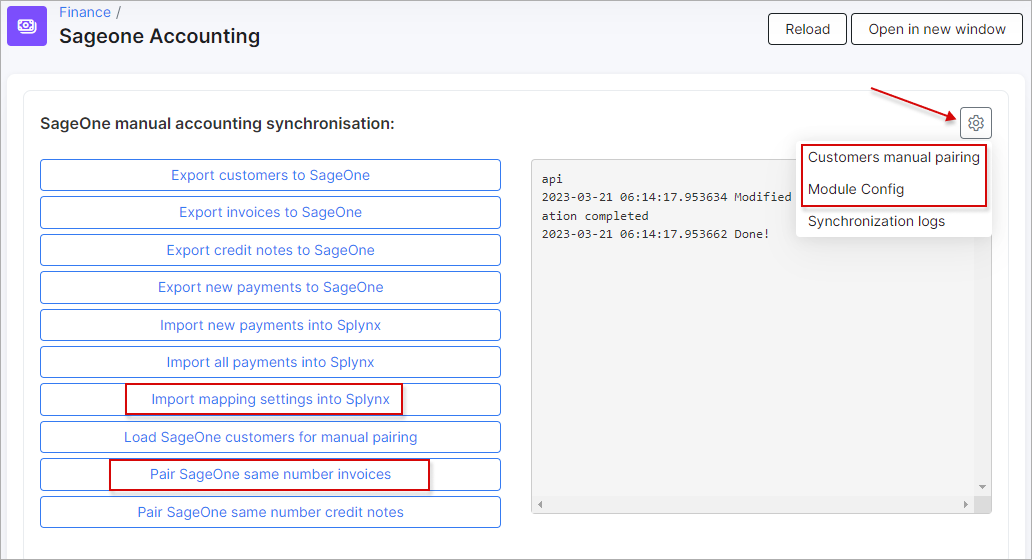Load SageOne customers for manual pairing
Screen dimensions: 1032x560
[x=270, y=437]
